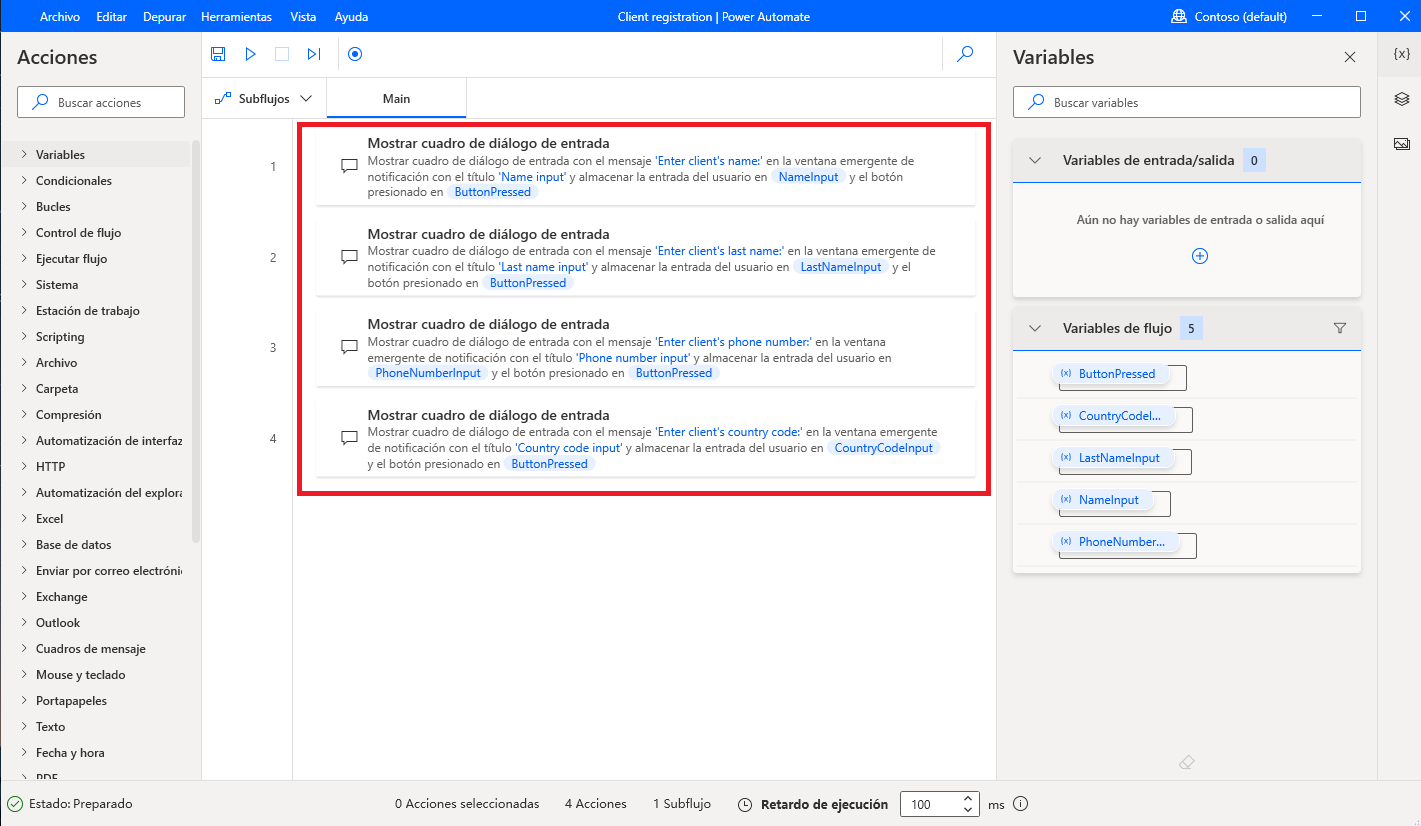The height and width of the screenshot is (826, 1421).
Task: Open the Depurar menu
Action: click(164, 16)
